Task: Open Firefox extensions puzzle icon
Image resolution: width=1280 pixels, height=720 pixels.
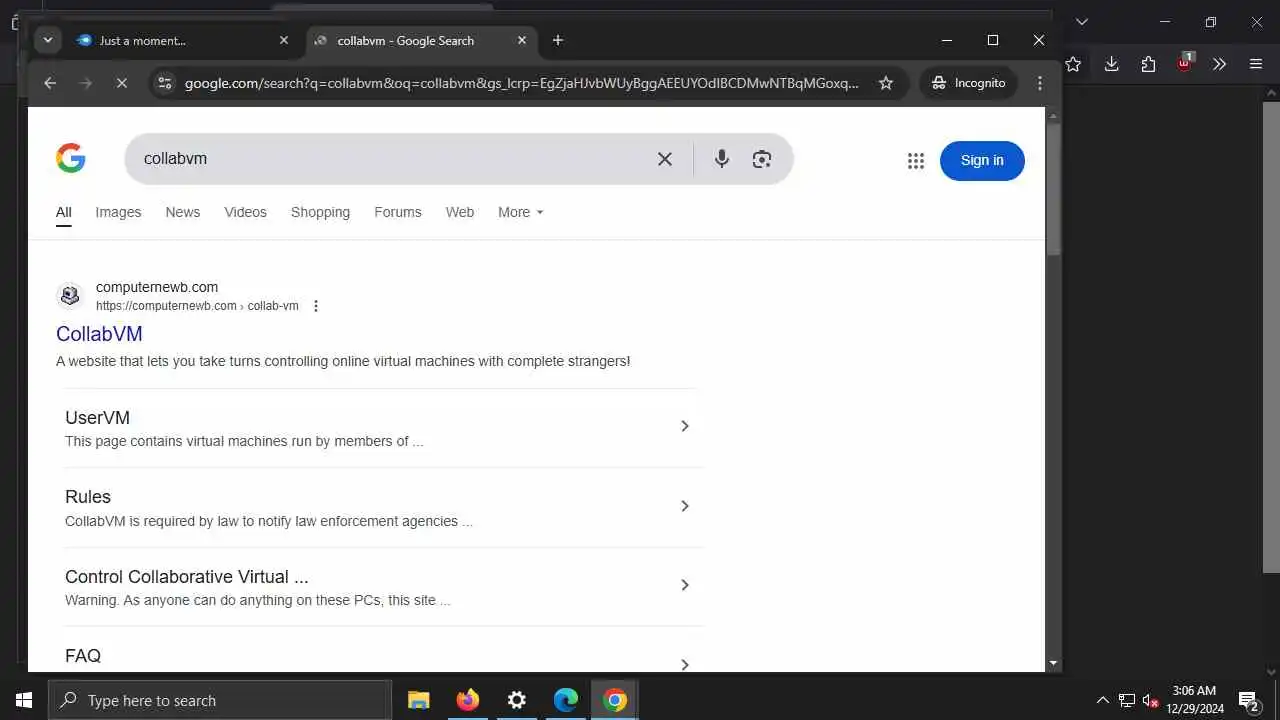Action: [x=1148, y=64]
